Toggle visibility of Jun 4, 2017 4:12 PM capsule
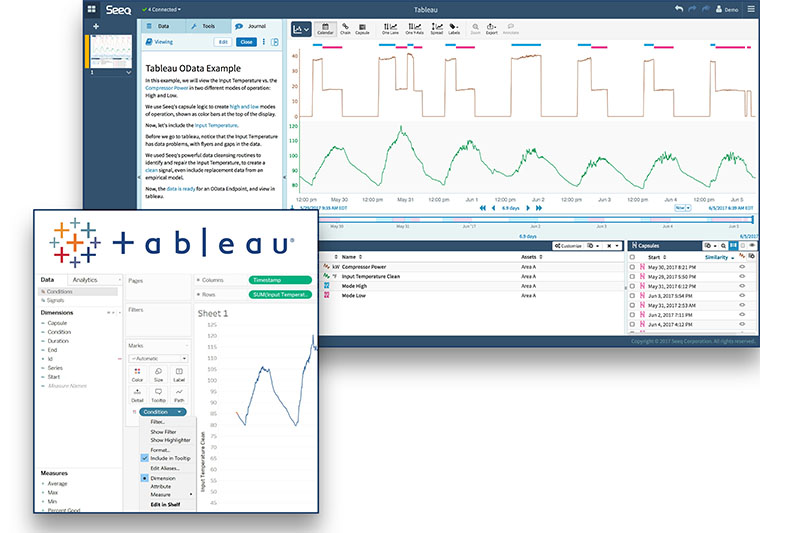This screenshot has width=800, height=533. coord(742,324)
